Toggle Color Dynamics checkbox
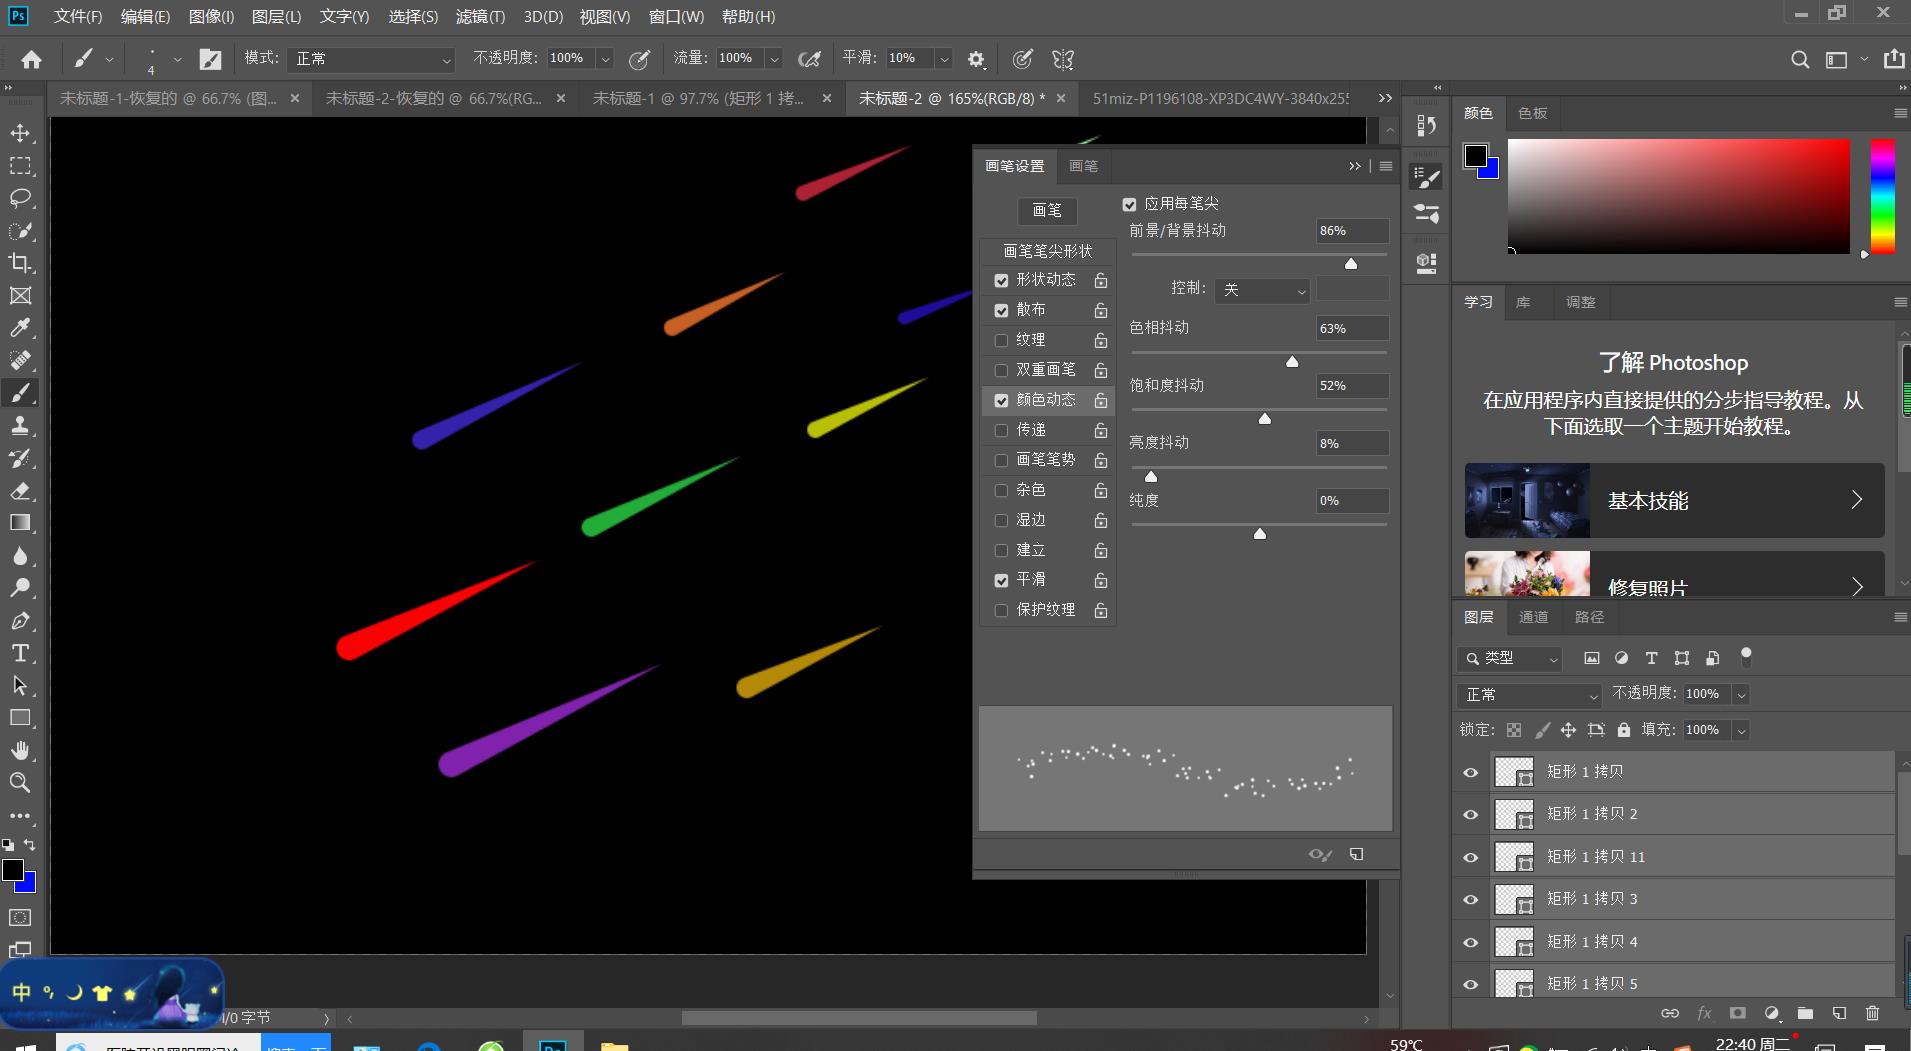Screen dimensions: 1911x1051 1001,400
